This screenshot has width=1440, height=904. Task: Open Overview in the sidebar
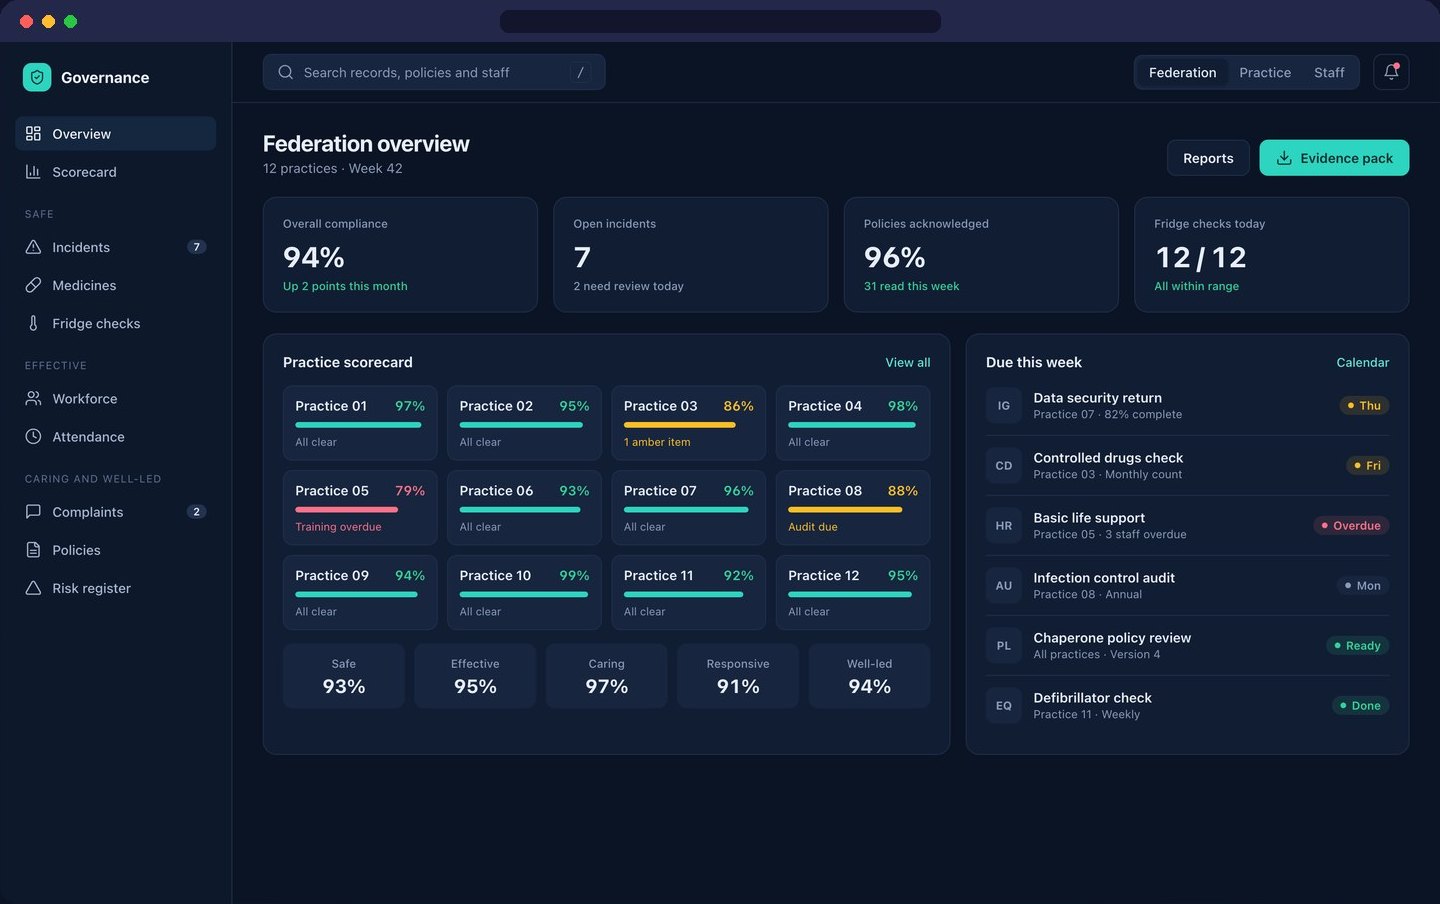click(115, 133)
